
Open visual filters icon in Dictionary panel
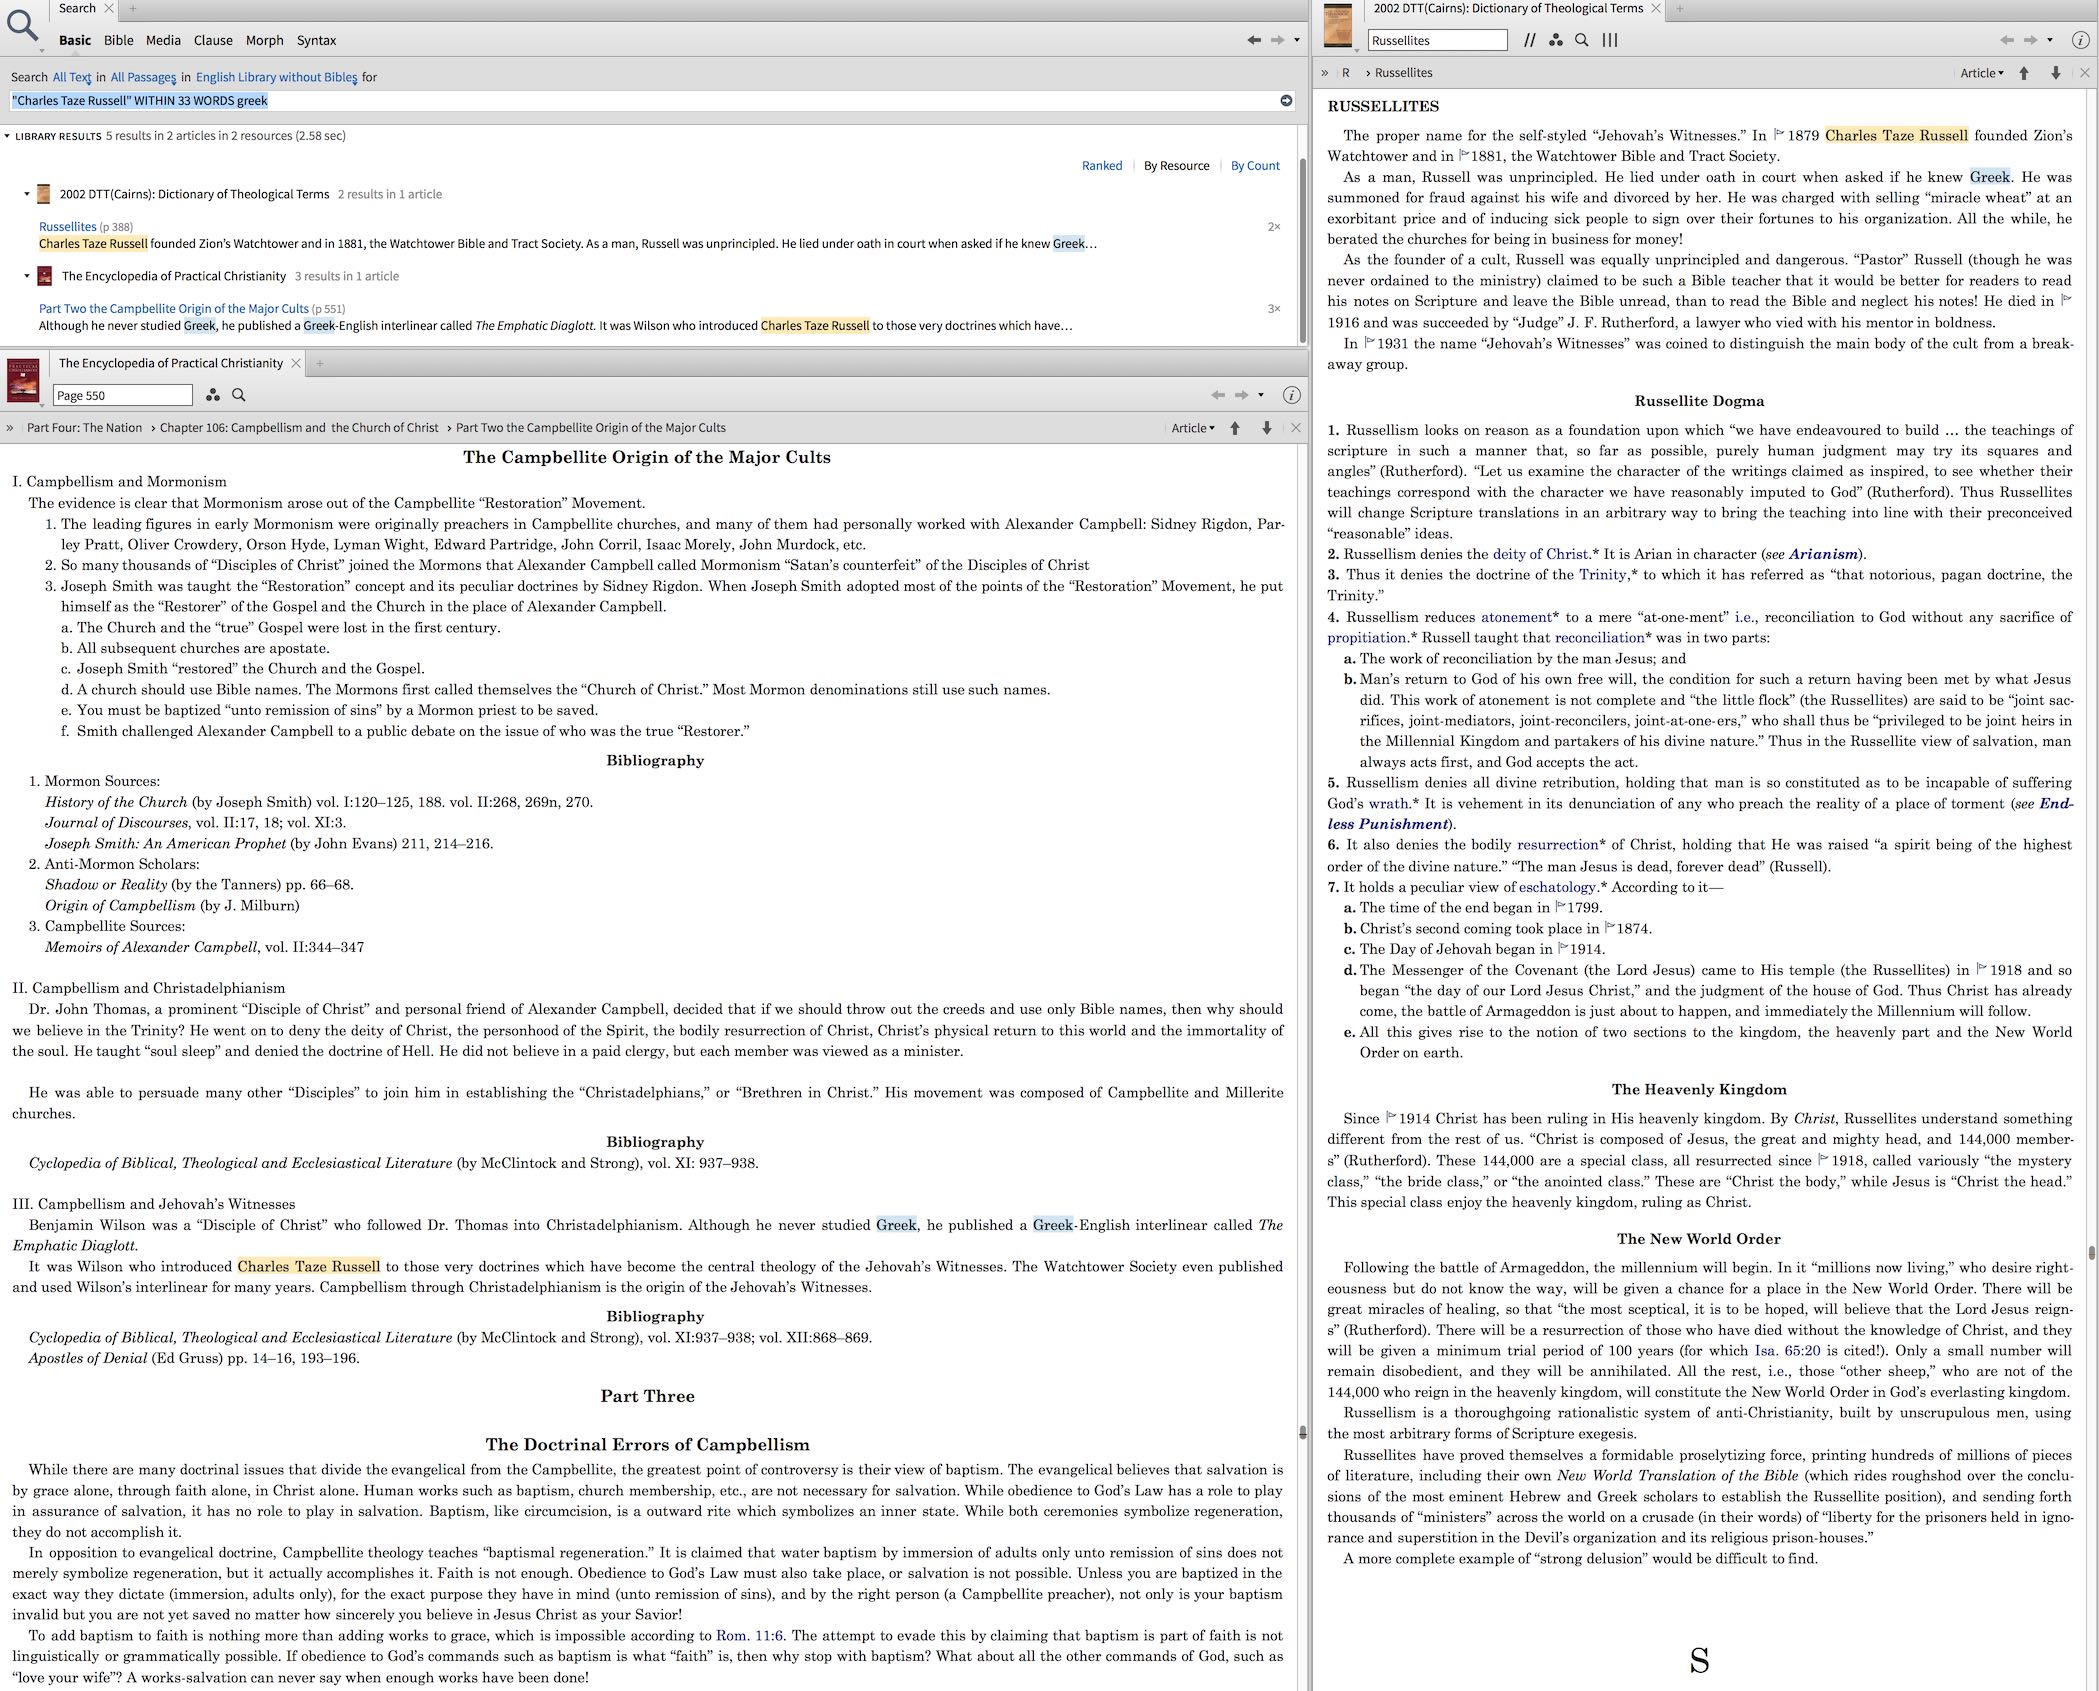click(1555, 40)
